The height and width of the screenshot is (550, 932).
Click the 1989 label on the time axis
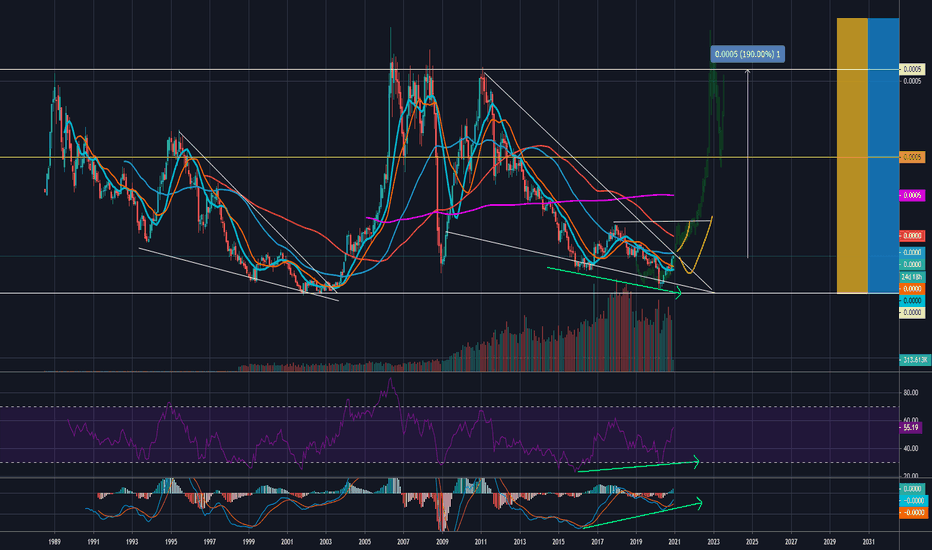[55, 542]
